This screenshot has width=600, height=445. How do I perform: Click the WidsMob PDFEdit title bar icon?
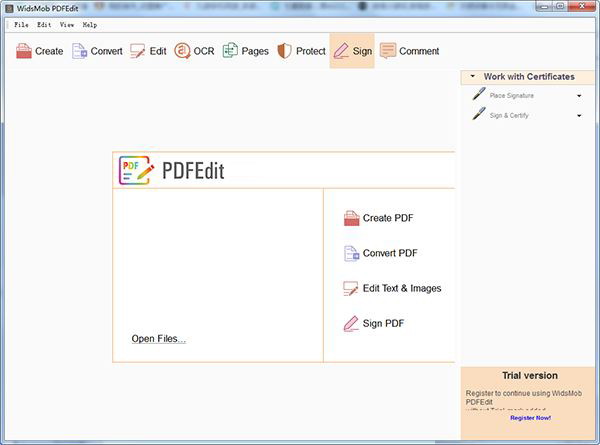pyautogui.click(x=9, y=8)
